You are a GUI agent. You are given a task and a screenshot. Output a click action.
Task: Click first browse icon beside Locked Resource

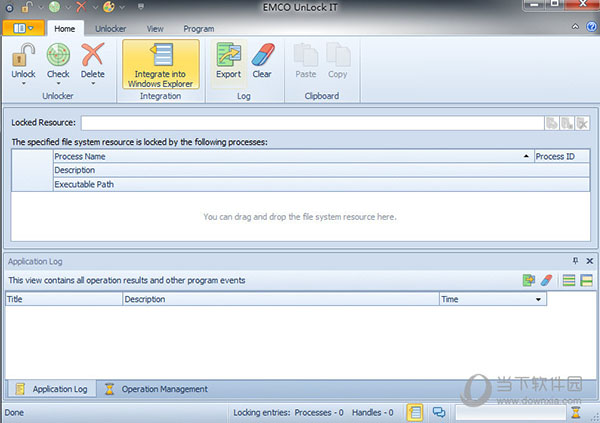(x=552, y=123)
